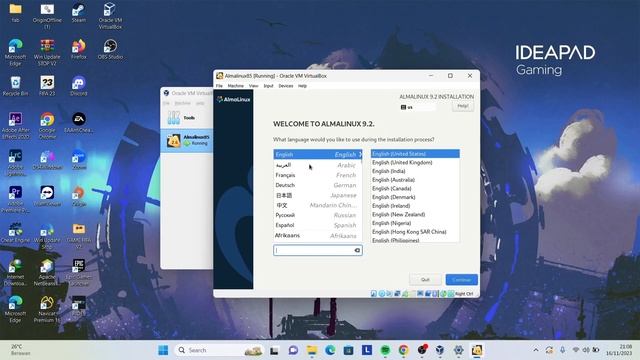Open FIFA 23 desktop shortcut
This screenshot has width=640, height=360.
tap(47, 86)
